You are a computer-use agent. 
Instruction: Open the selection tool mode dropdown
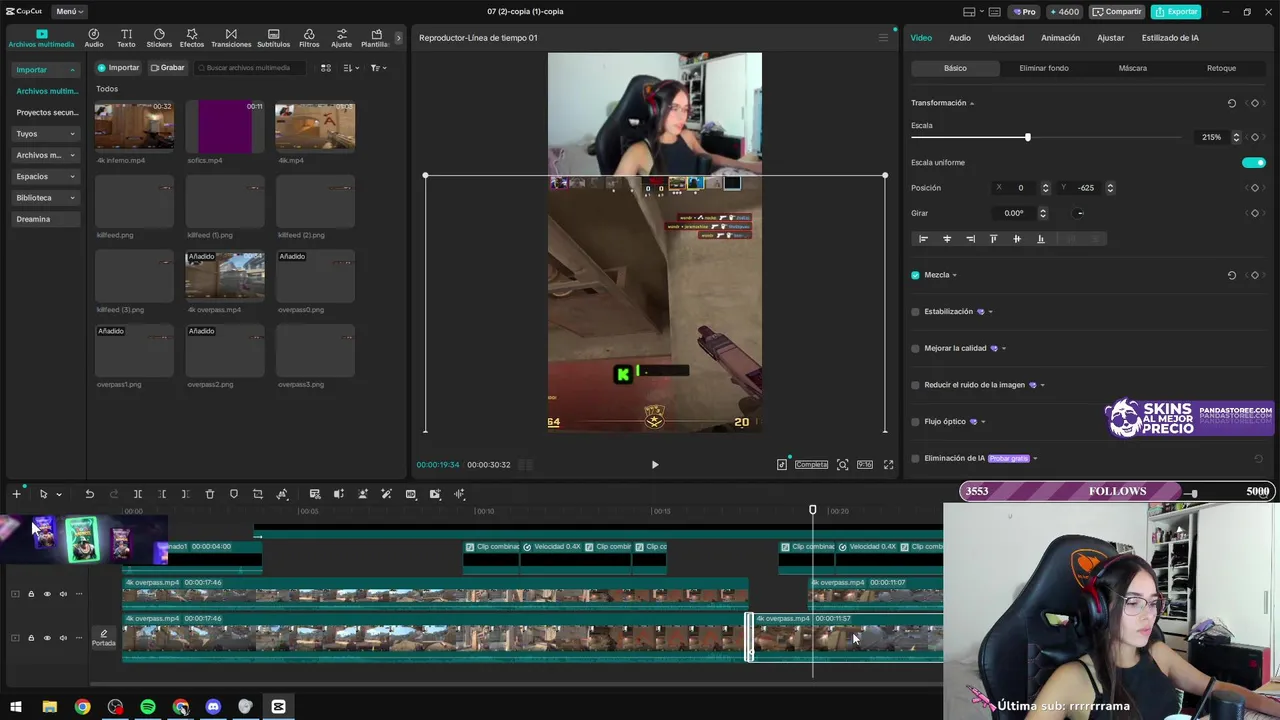click(x=59, y=494)
